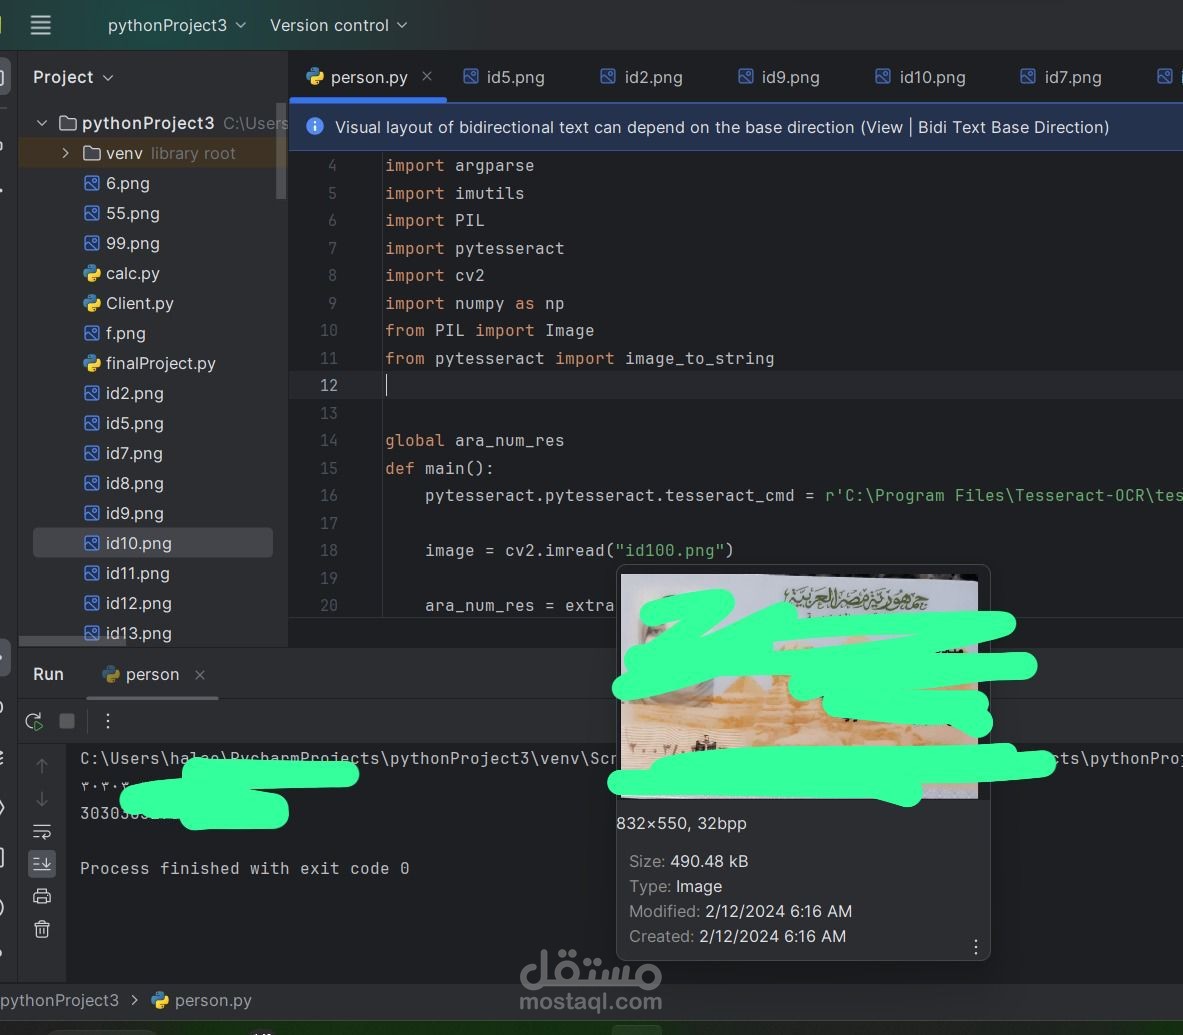1183x1035 pixels.
Task: Open more options in the Run toolbar
Action: click(108, 721)
